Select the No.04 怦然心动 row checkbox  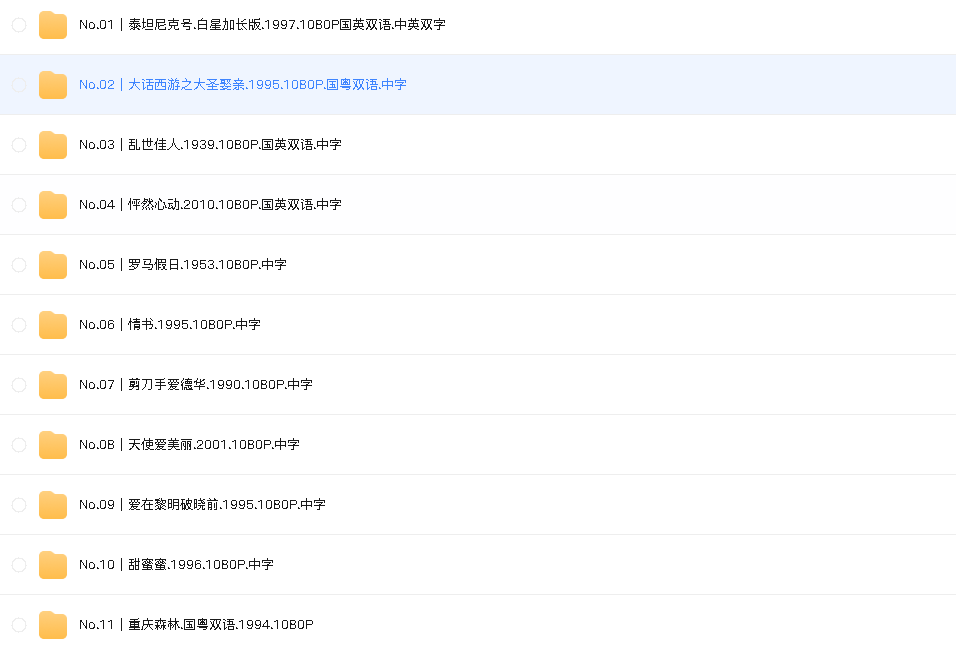tap(19, 205)
